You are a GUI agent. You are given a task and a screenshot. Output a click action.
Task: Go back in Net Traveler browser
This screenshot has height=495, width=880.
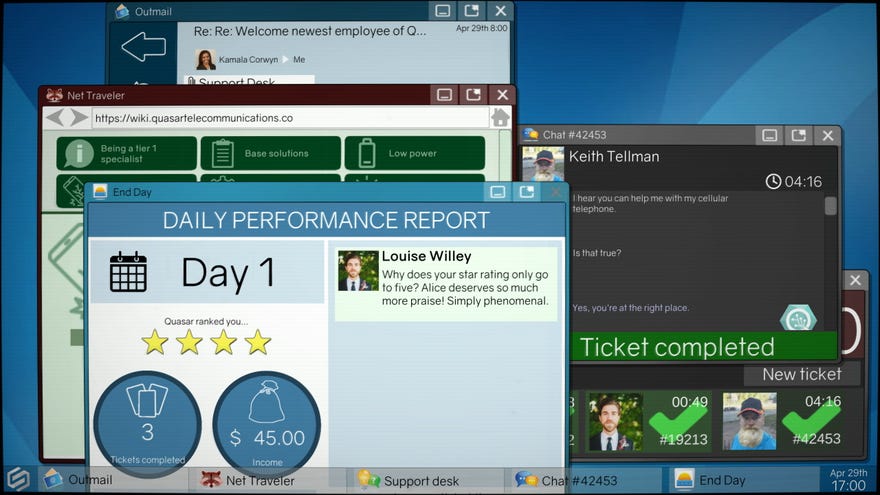tap(56, 118)
